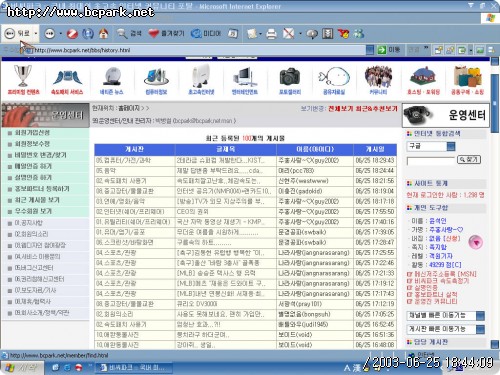Open the shopping bags 공동구매·쇼핑 icon

468,80
